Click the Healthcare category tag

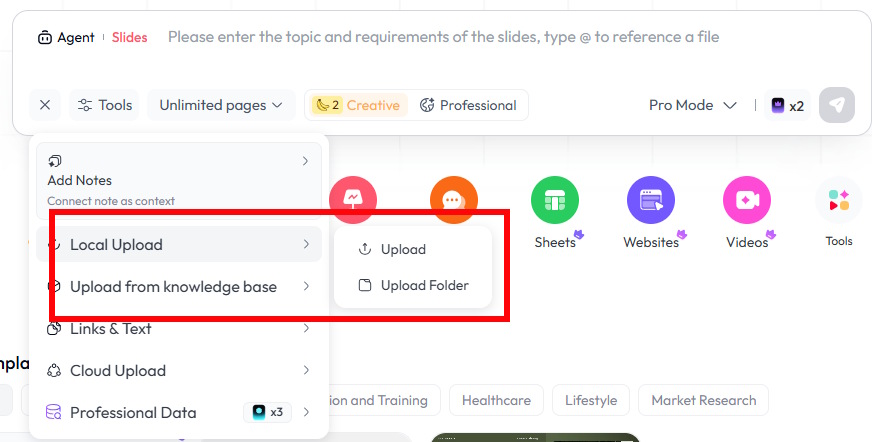tap(496, 400)
